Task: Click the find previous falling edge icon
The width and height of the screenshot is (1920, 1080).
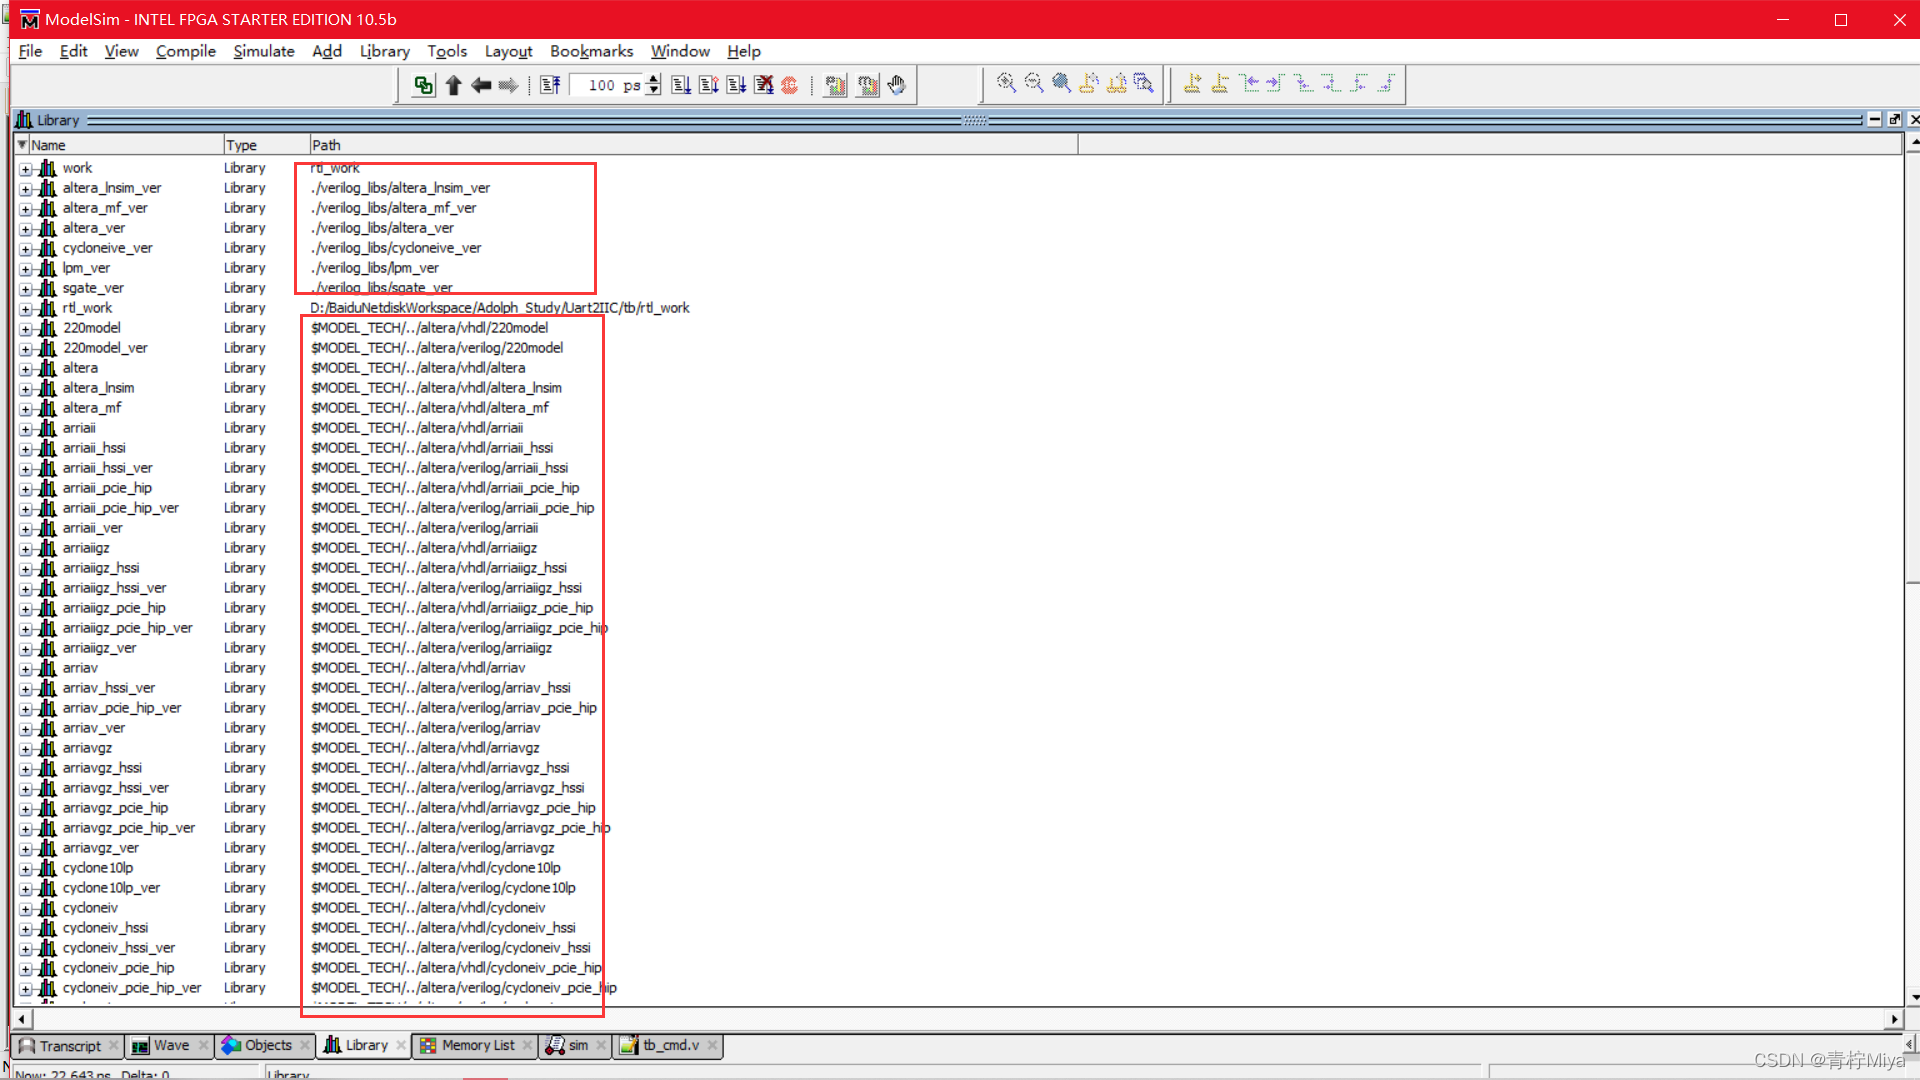Action: point(1303,84)
